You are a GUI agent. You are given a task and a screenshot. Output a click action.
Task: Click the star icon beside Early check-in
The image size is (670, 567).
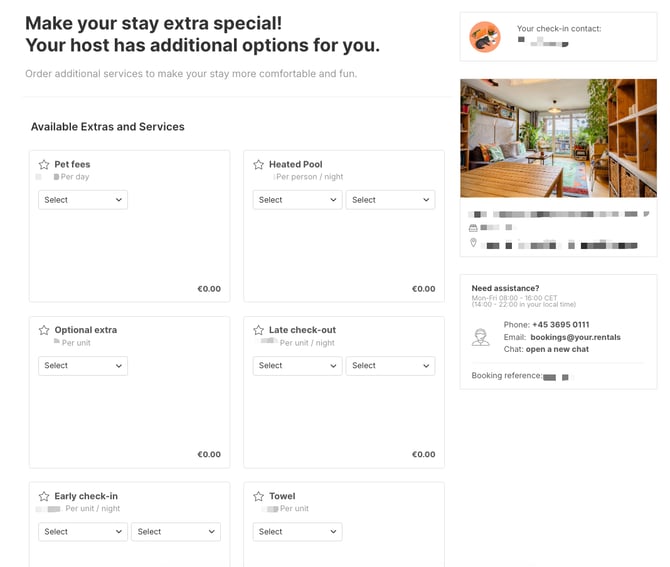(x=44, y=496)
